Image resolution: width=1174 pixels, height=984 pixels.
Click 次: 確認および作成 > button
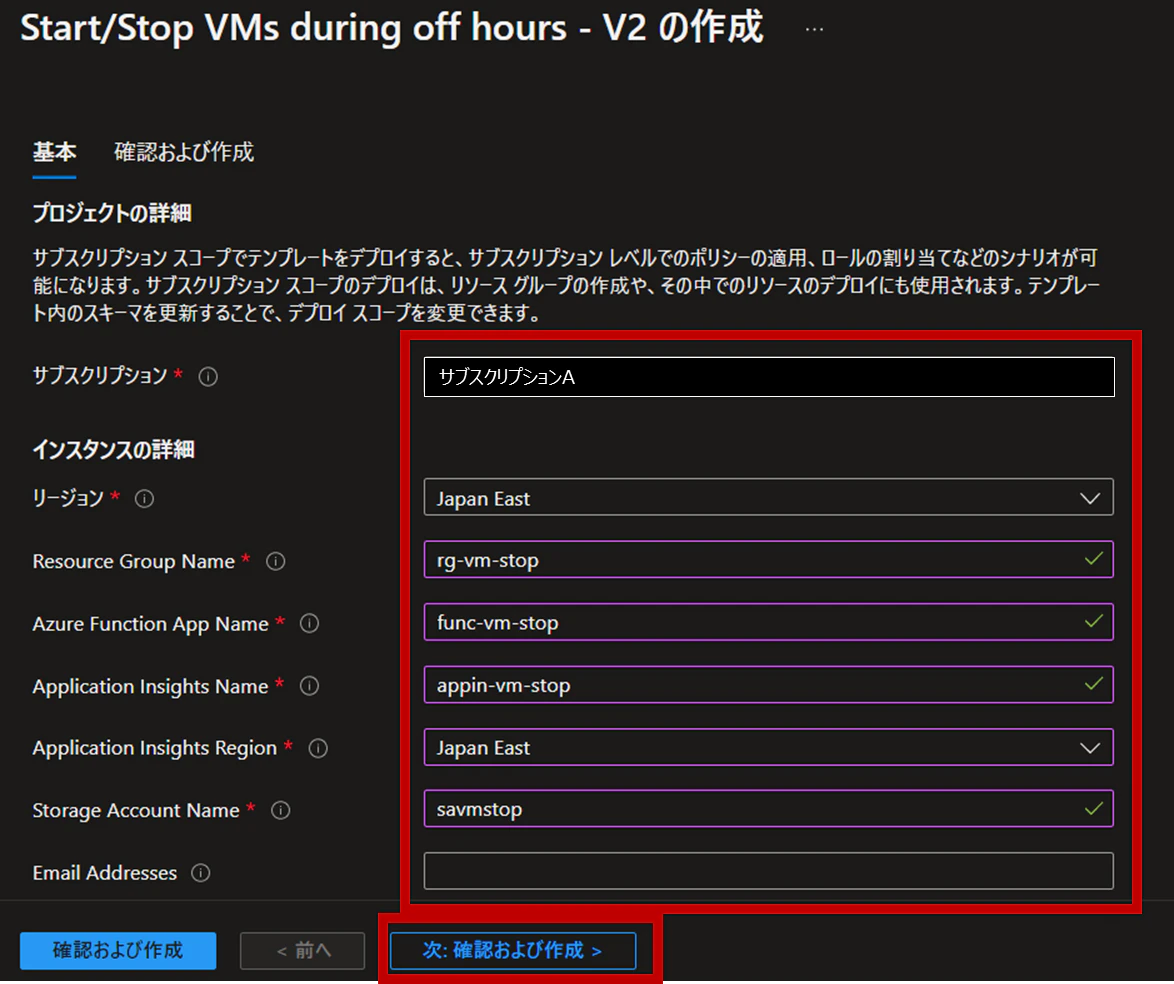(x=513, y=950)
